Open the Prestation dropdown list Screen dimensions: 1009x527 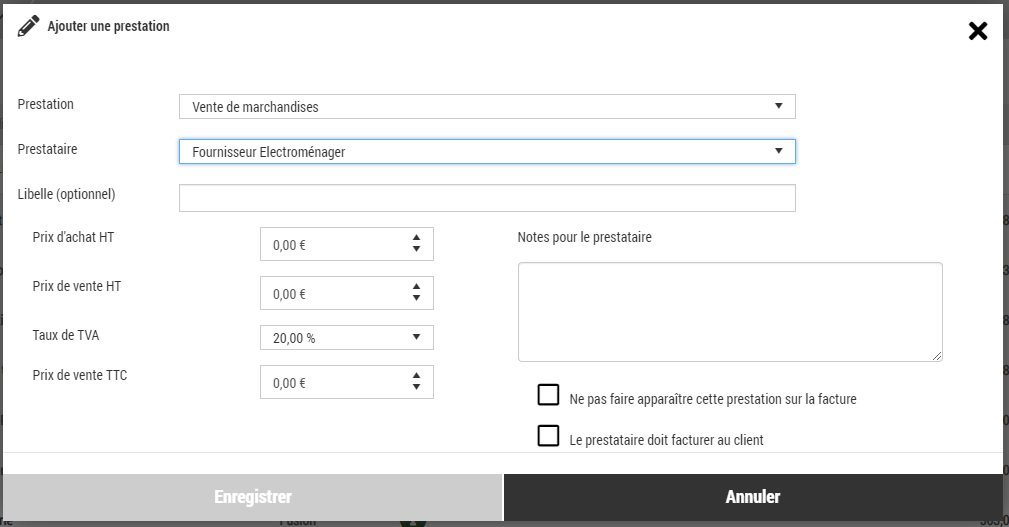(x=487, y=107)
